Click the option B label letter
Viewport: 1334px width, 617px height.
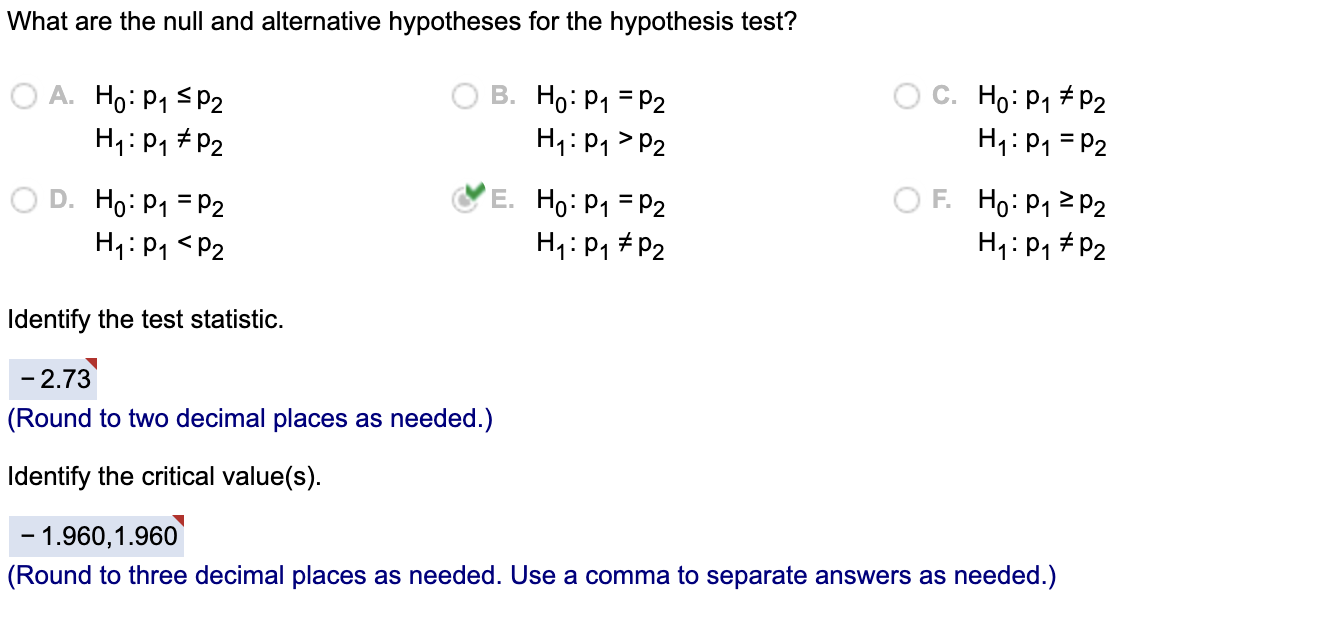click(500, 96)
